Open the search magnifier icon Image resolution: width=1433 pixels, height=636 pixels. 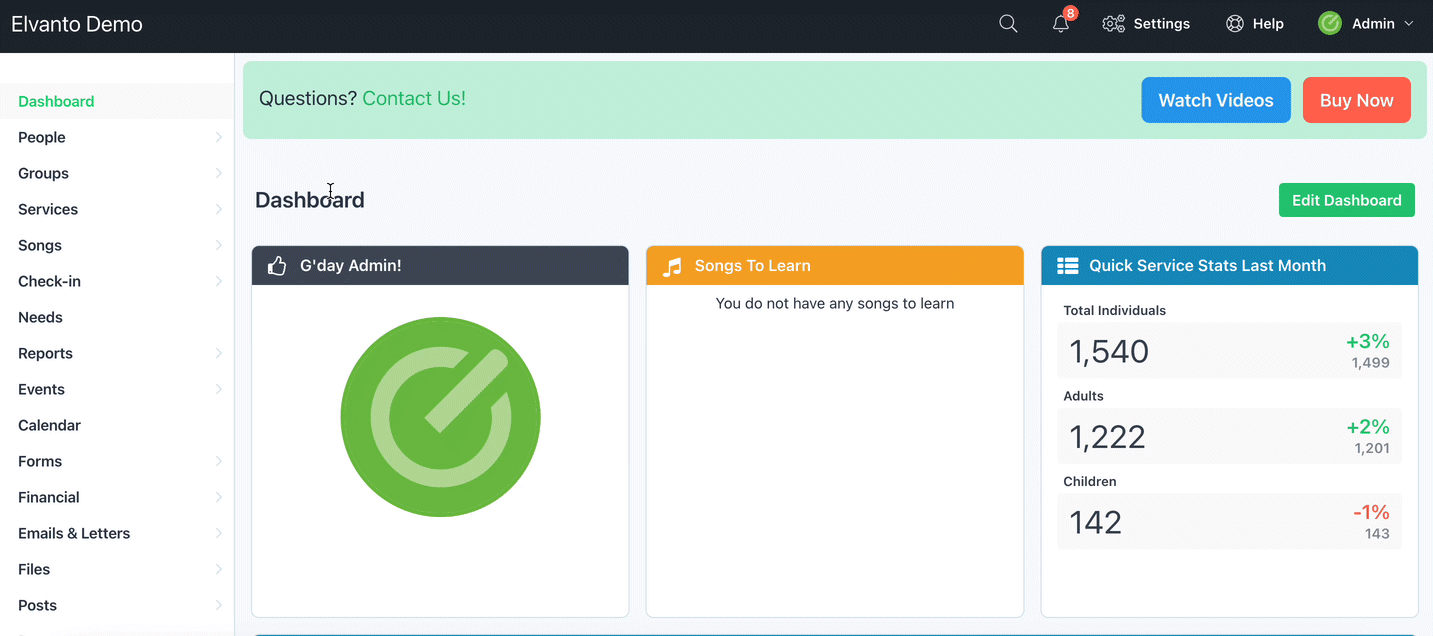pyautogui.click(x=1008, y=24)
